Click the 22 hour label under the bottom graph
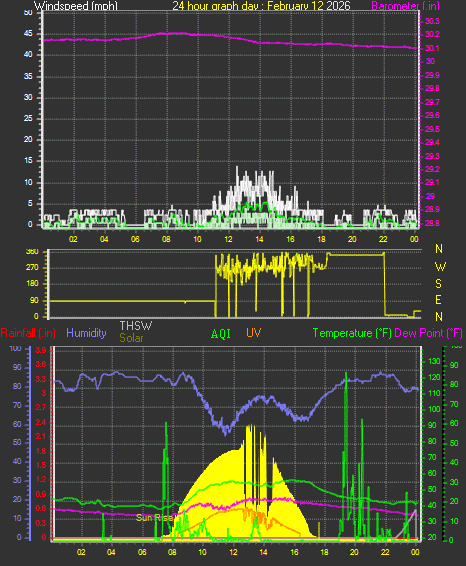This screenshot has height=566, width=466. [x=385, y=552]
